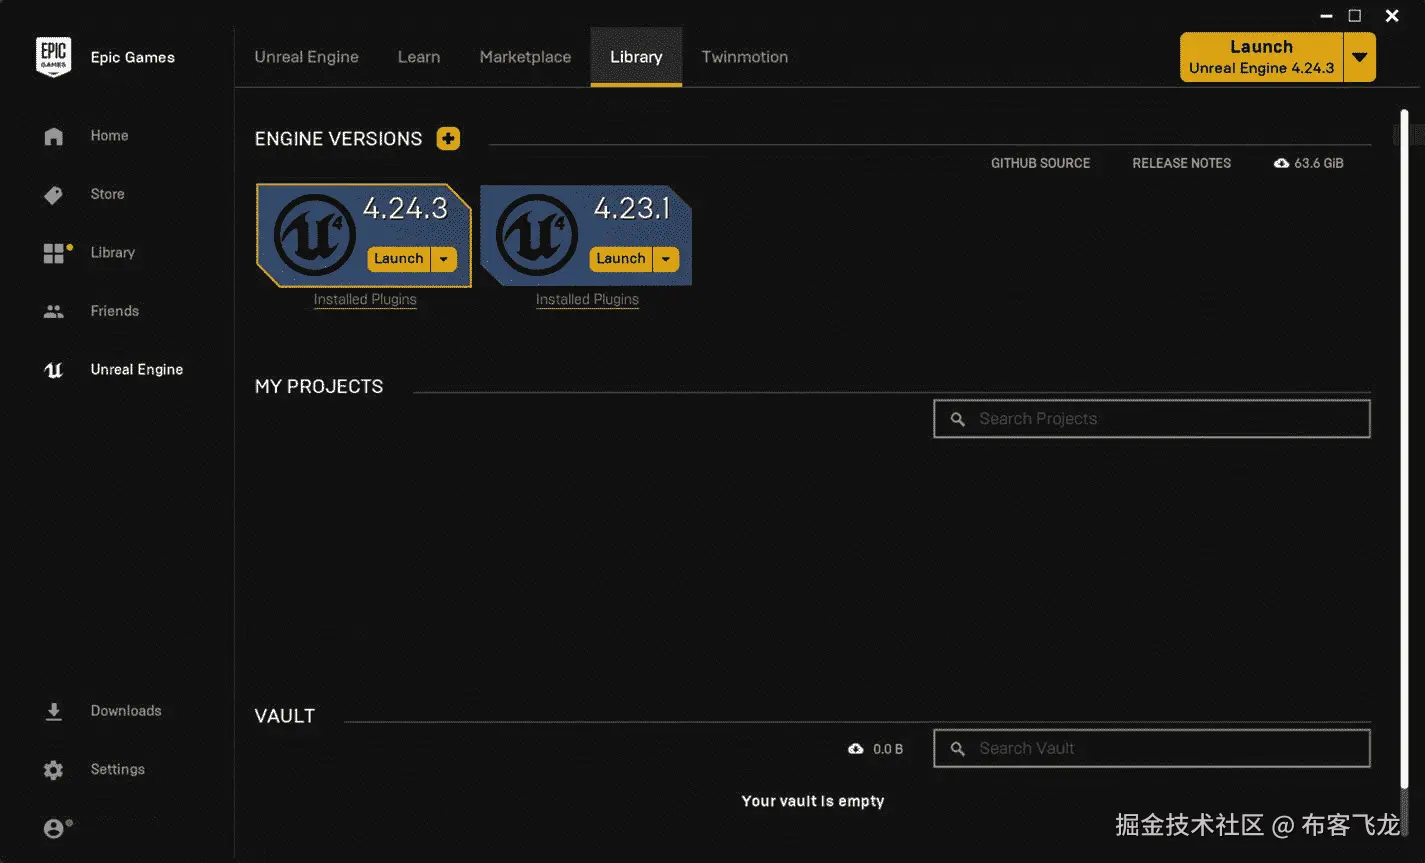Open the Marketplace tab
The image size is (1425, 863).
point(525,57)
